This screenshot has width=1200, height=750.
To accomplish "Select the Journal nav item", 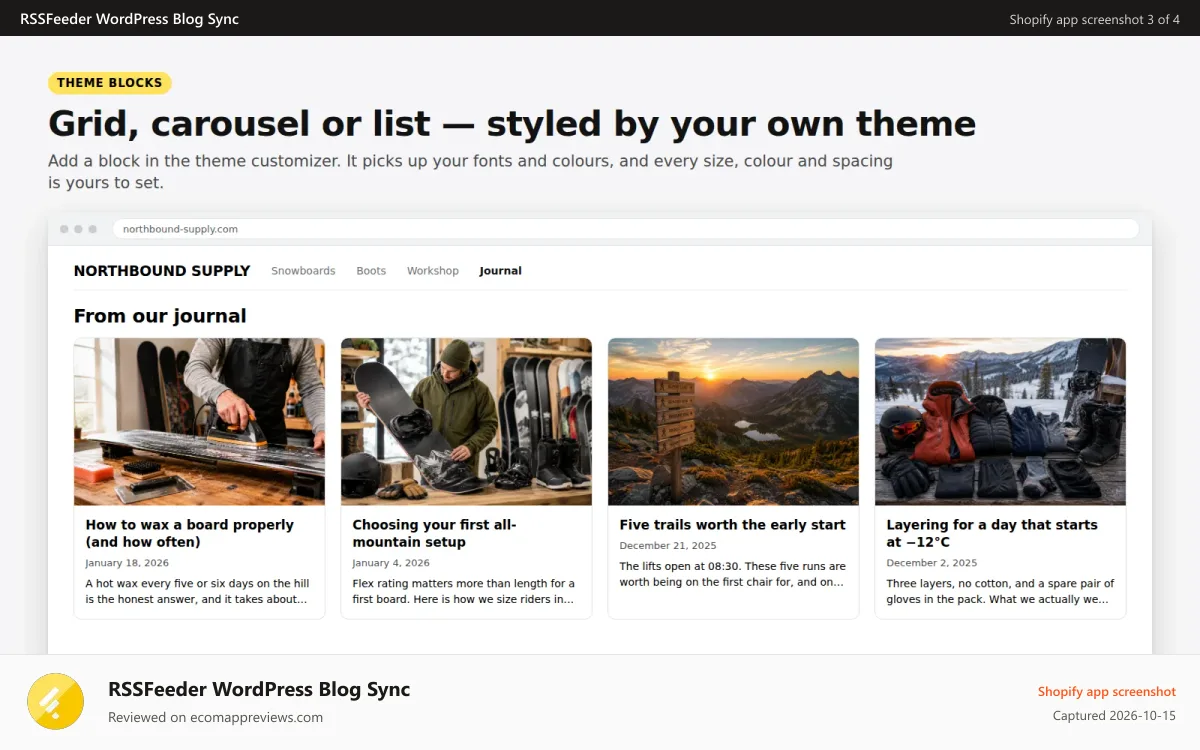I will (x=500, y=271).
